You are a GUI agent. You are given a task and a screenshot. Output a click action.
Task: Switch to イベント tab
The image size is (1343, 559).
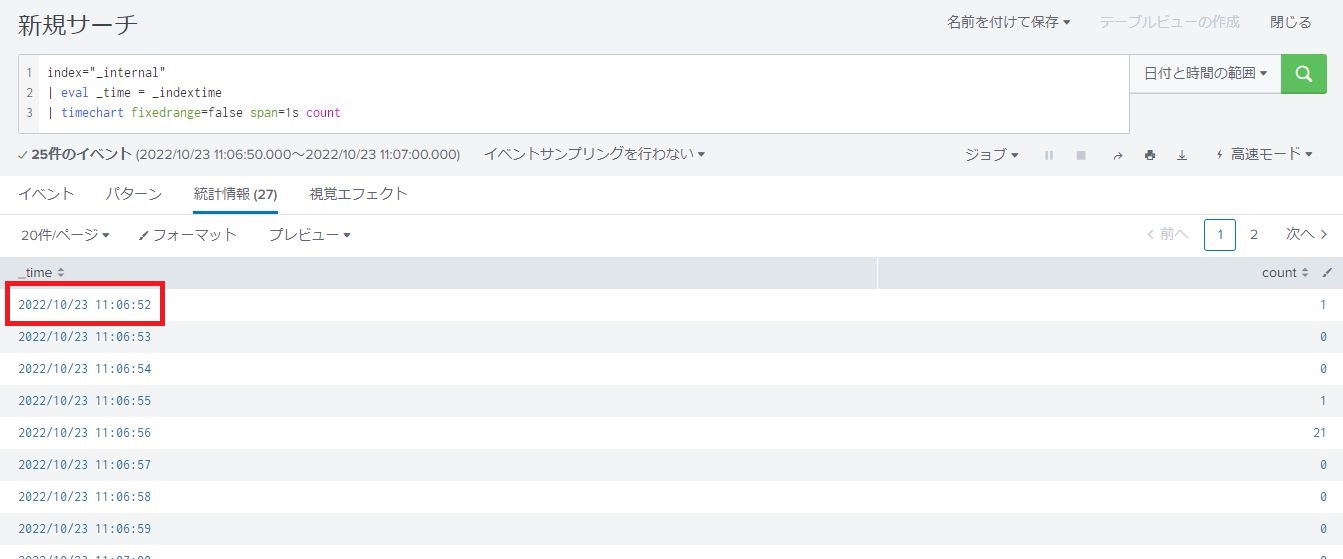coord(46,194)
